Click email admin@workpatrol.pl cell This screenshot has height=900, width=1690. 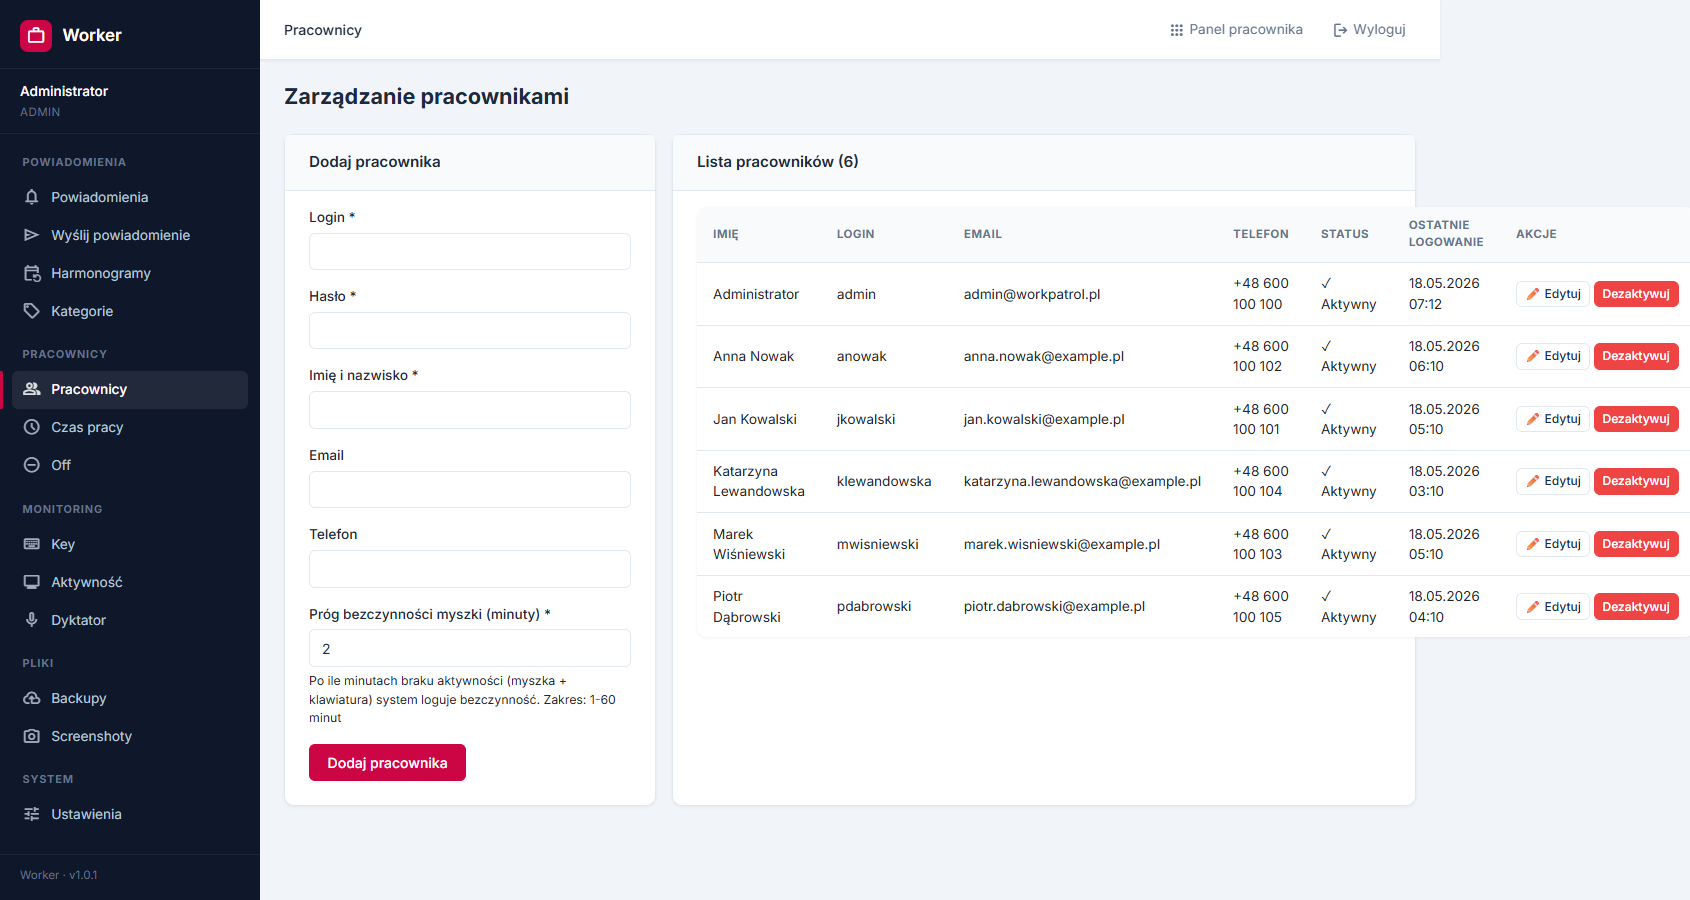[1032, 294]
